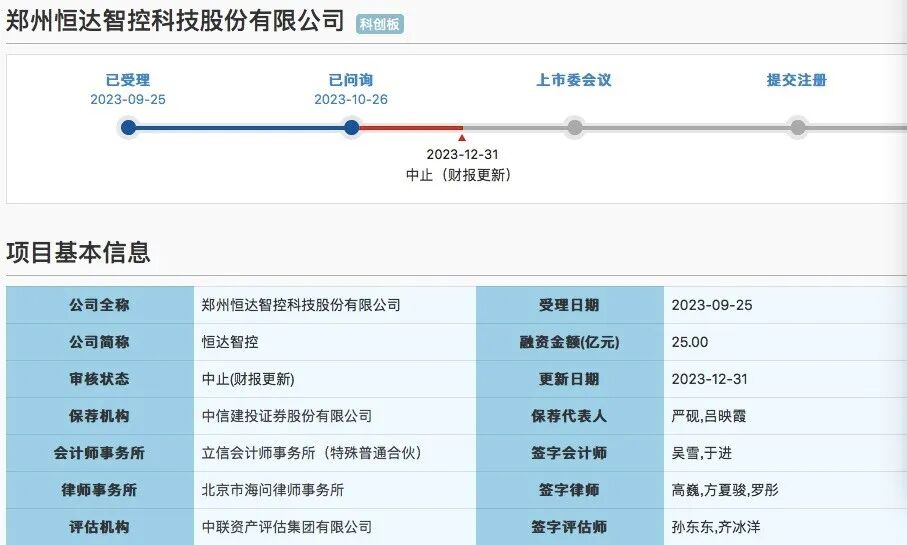Click the 科创板 badge next to company name
The width and height of the screenshot is (907, 545).
coord(379,24)
